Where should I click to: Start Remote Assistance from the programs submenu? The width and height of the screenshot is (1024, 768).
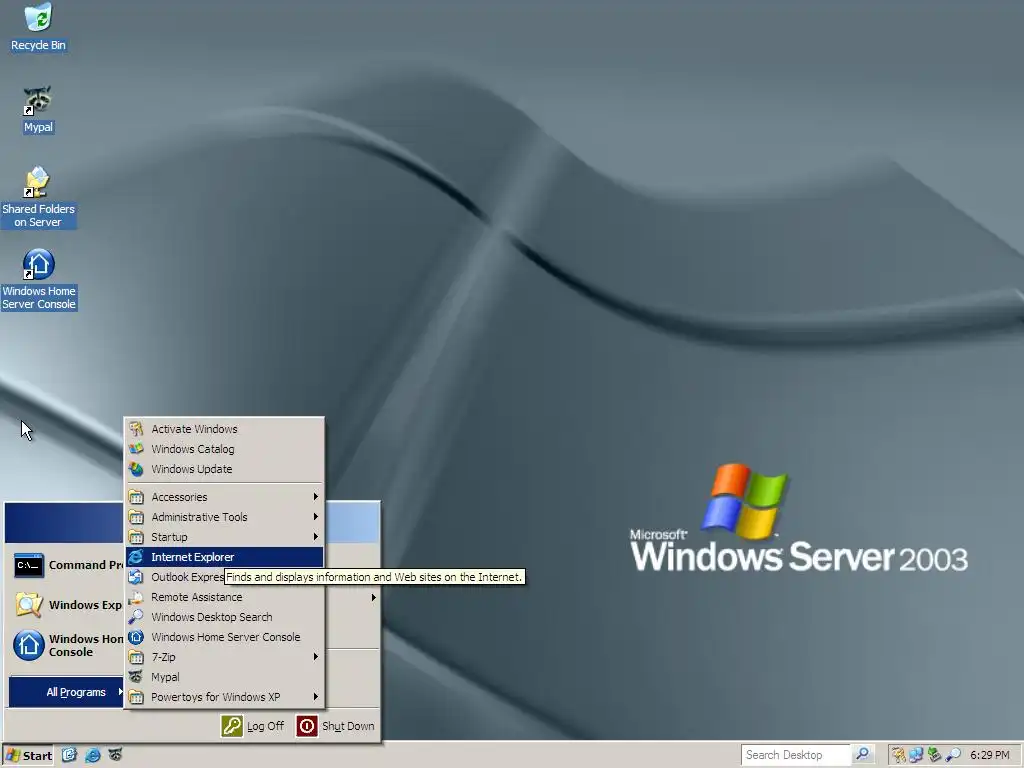pyautogui.click(x=225, y=597)
